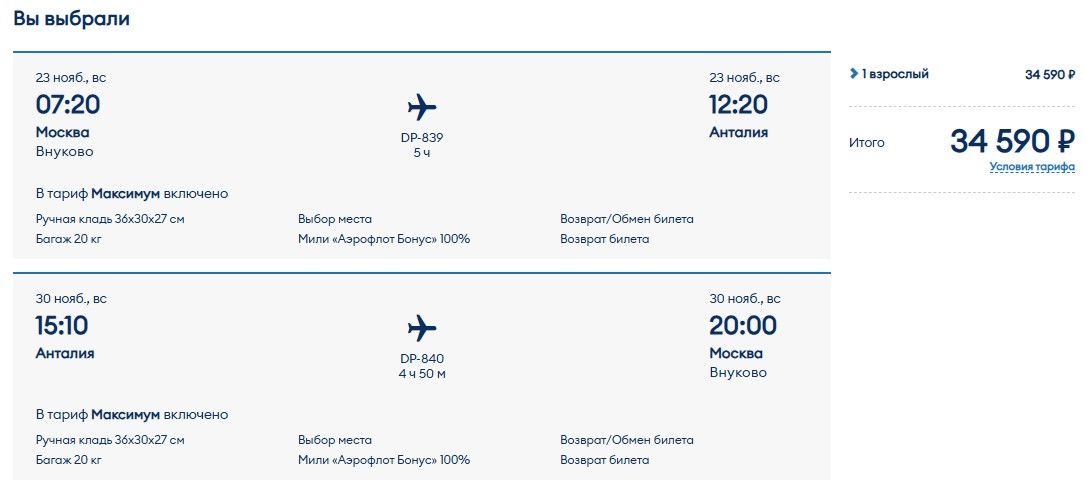The image size is (1087, 482).
Task: Click the 1 взрослый price 34 590 ₽
Action: point(1049,74)
